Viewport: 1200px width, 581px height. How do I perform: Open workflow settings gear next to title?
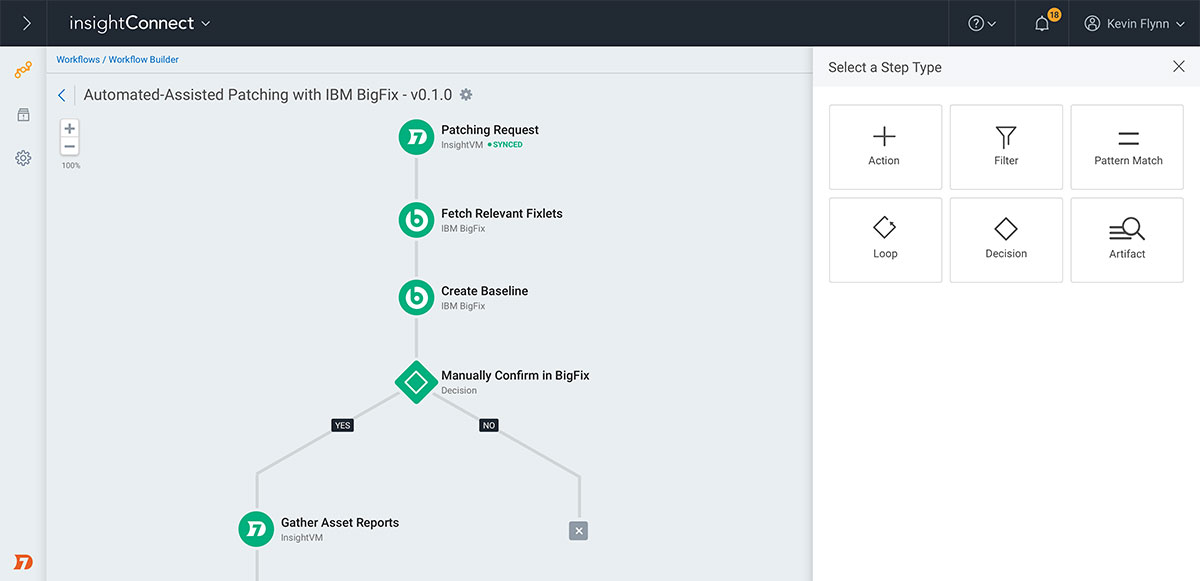(466, 95)
